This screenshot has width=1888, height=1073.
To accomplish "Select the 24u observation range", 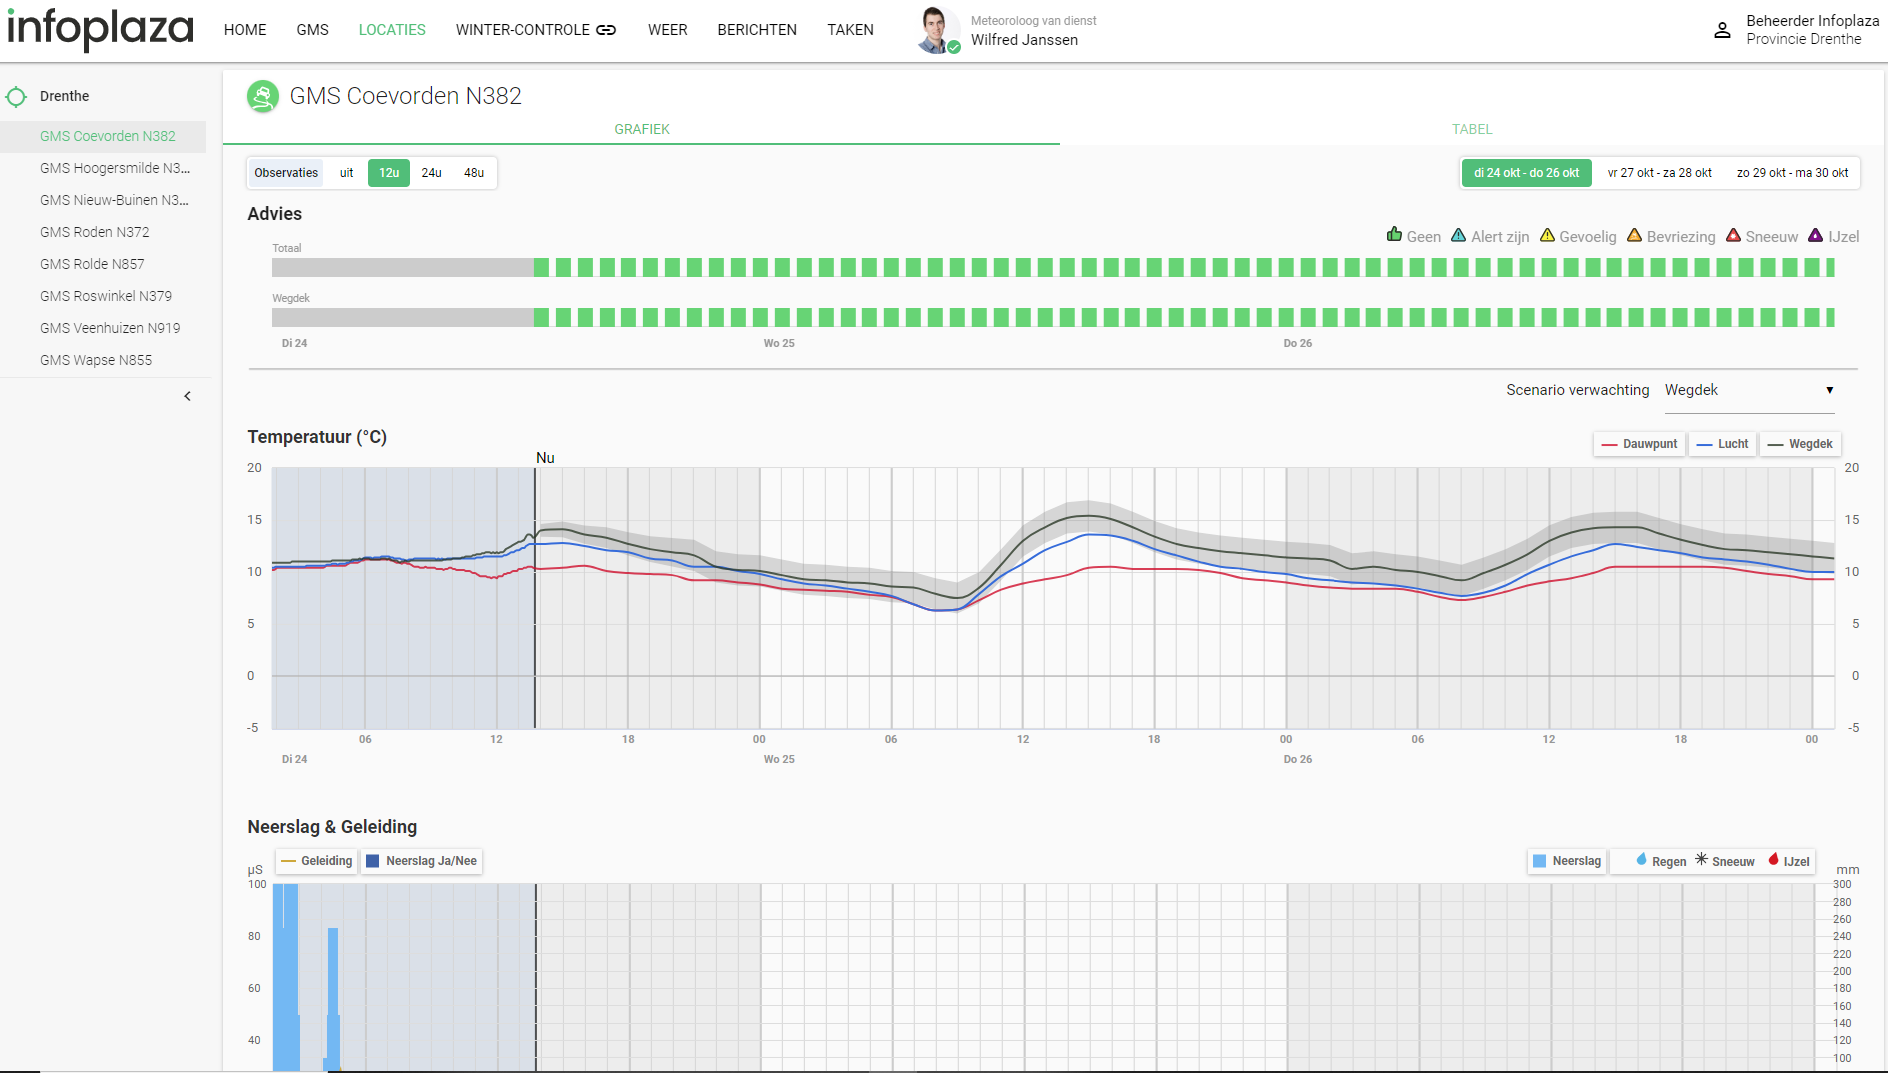I will [x=431, y=173].
